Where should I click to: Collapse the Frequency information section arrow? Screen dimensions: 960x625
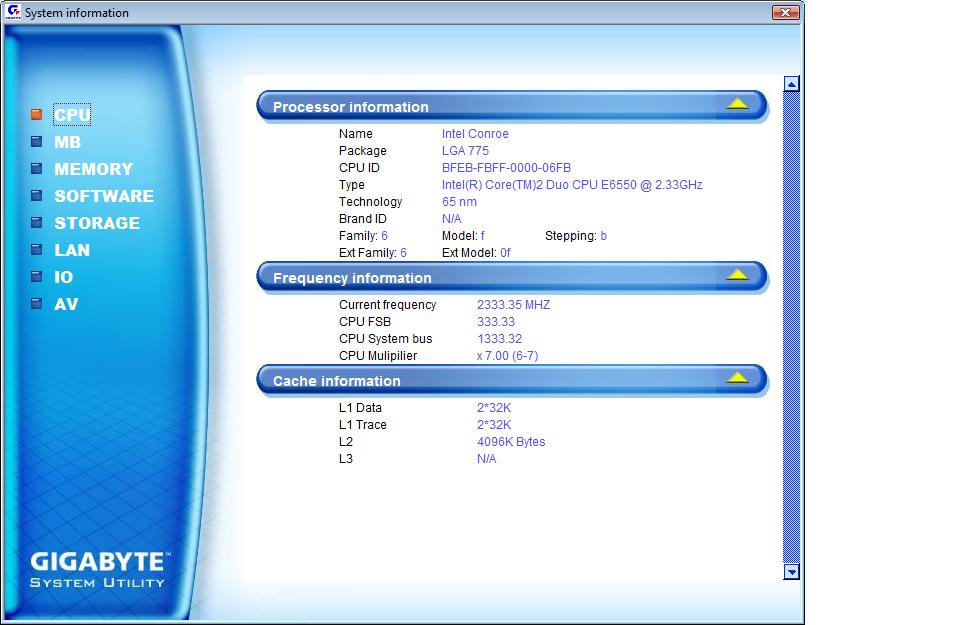(x=737, y=275)
